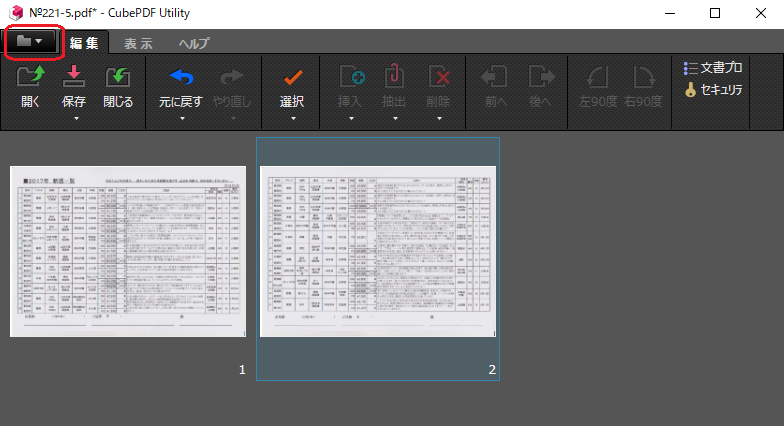Screen dimensions: 784x431
Task: Click the 前へ move-forward icon
Action: click(x=494, y=77)
